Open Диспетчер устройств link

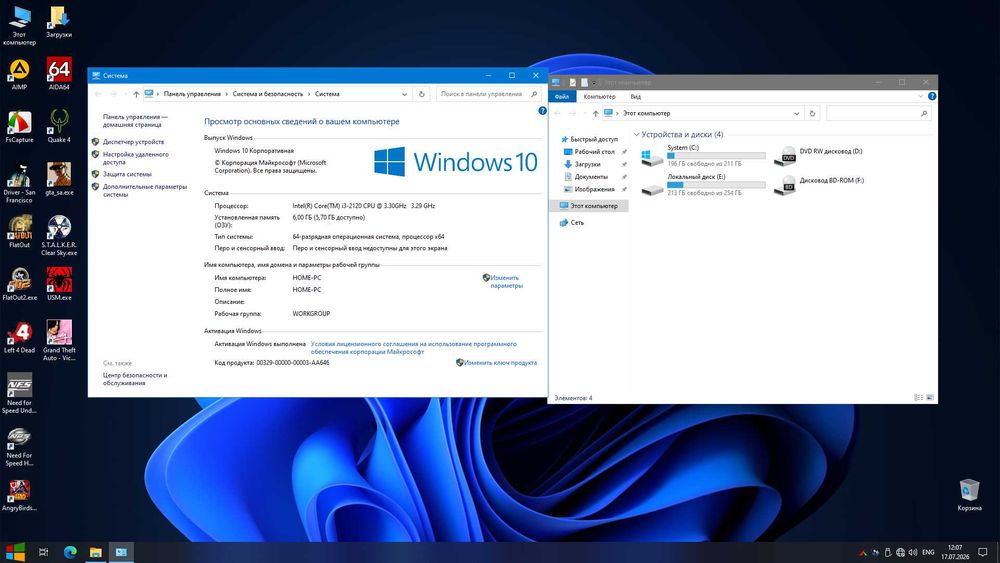click(x=133, y=142)
